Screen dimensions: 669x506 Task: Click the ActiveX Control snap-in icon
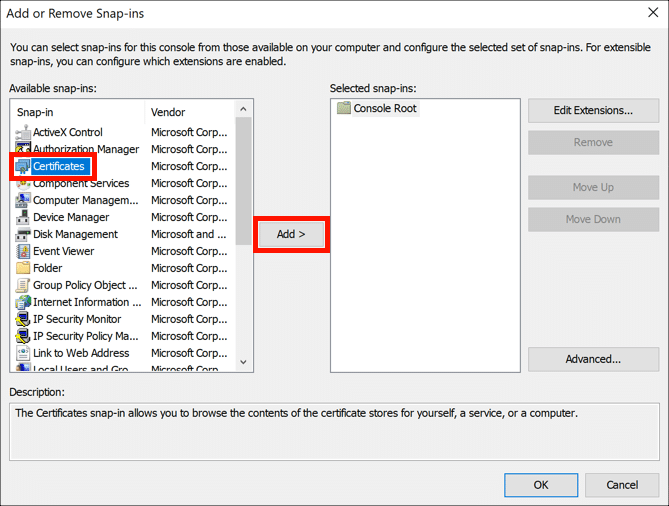click(x=24, y=132)
